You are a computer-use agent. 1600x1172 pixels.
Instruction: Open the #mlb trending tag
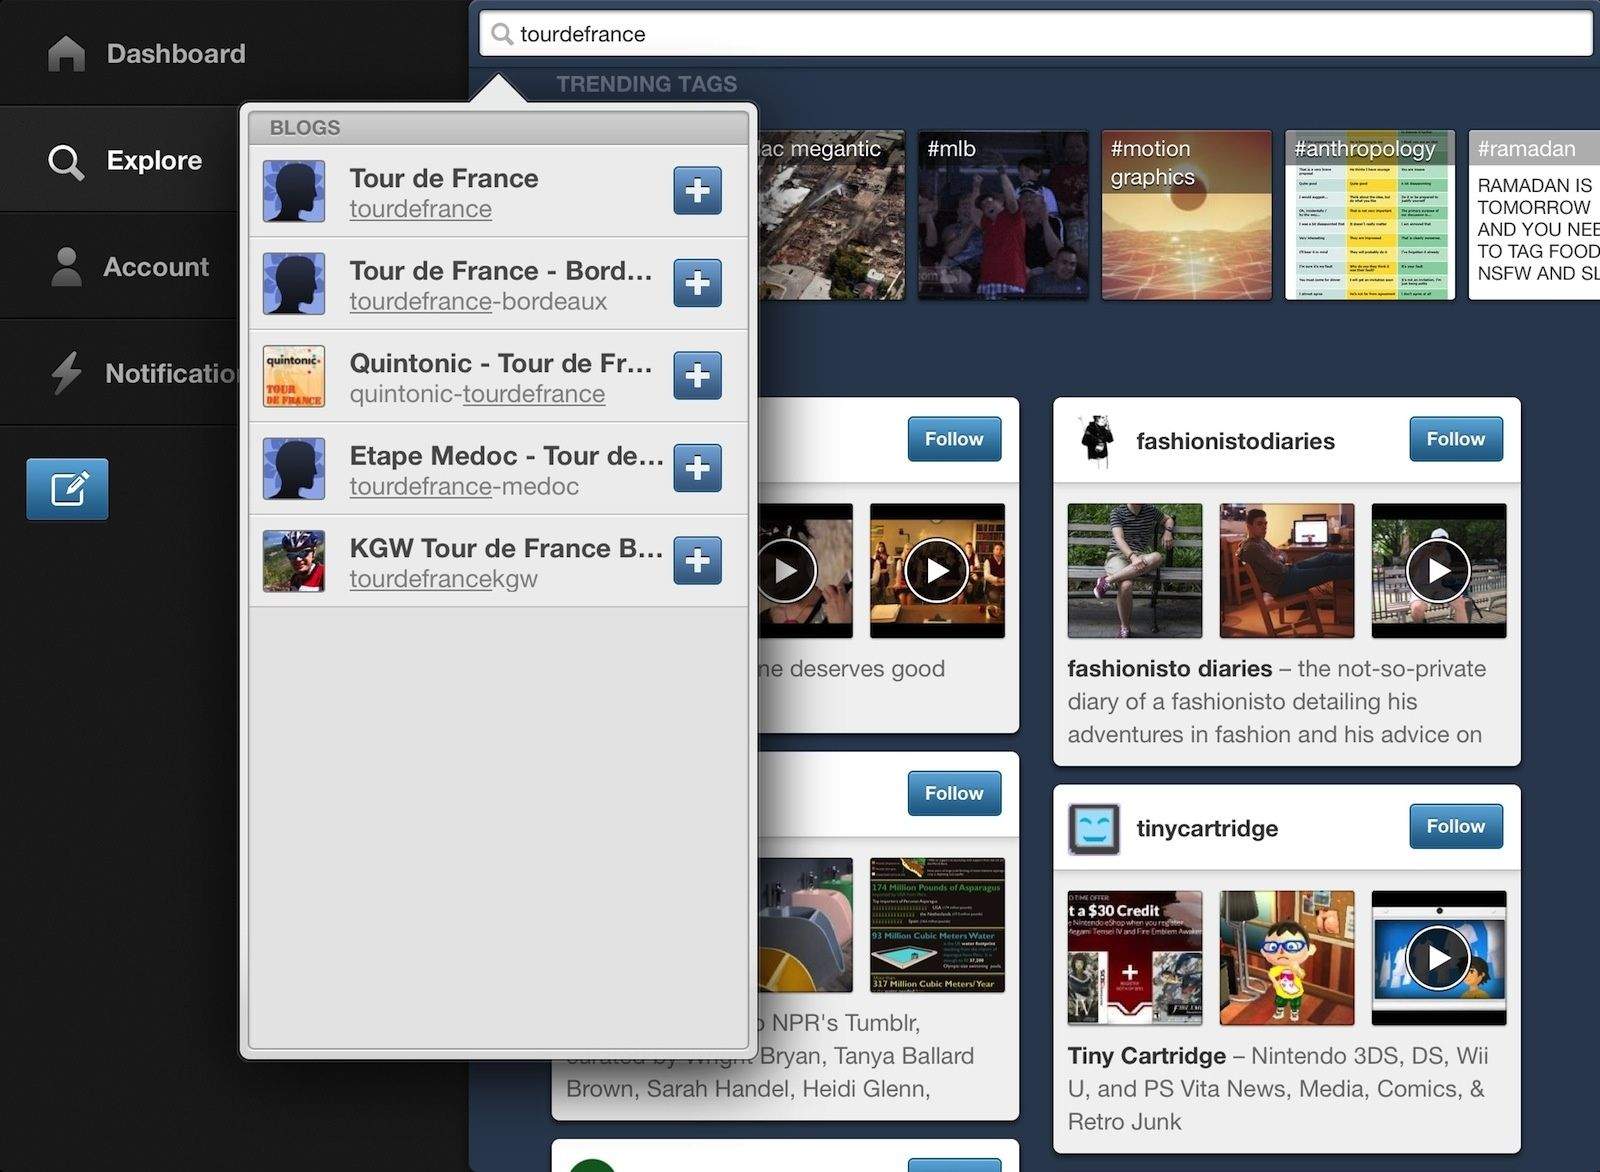[1002, 215]
